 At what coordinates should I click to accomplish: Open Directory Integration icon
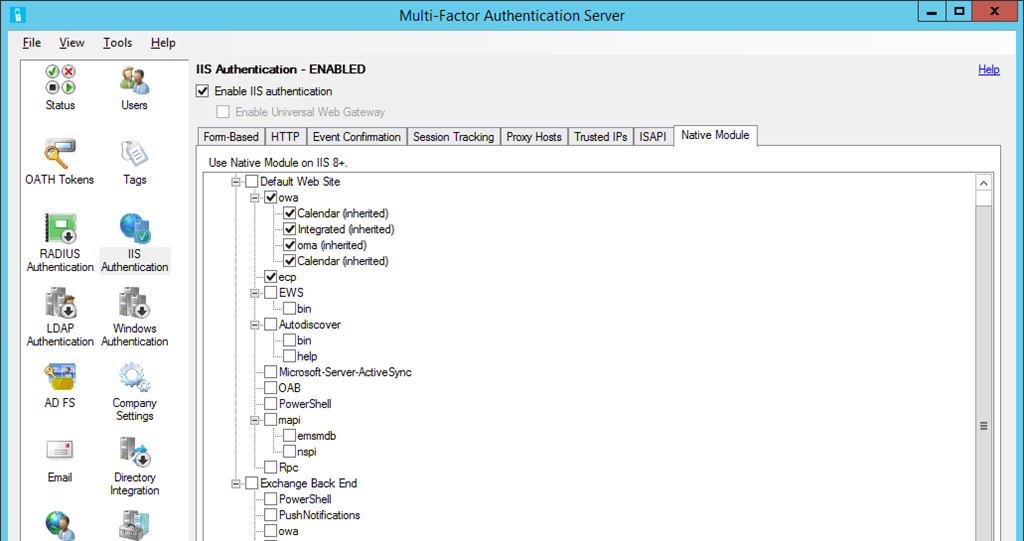(135, 466)
